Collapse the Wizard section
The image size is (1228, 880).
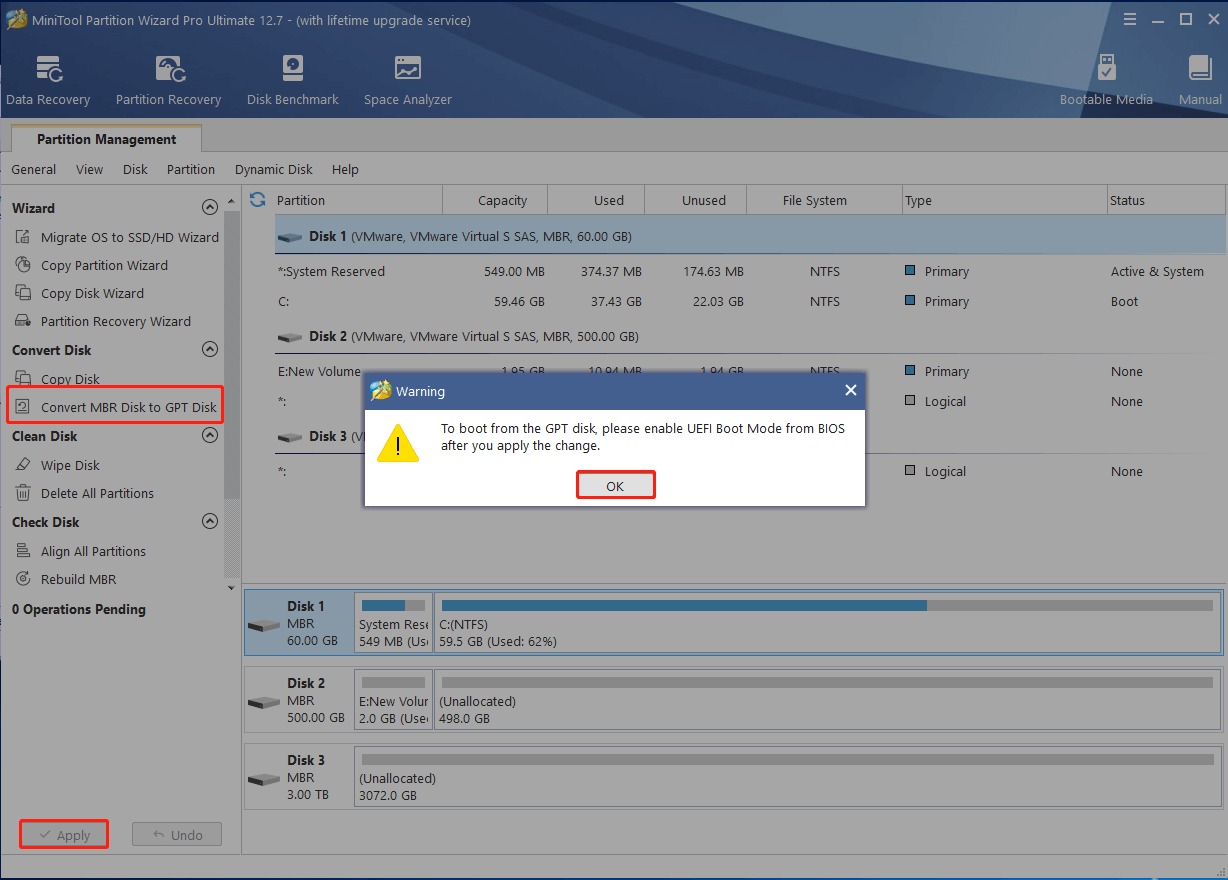210,207
